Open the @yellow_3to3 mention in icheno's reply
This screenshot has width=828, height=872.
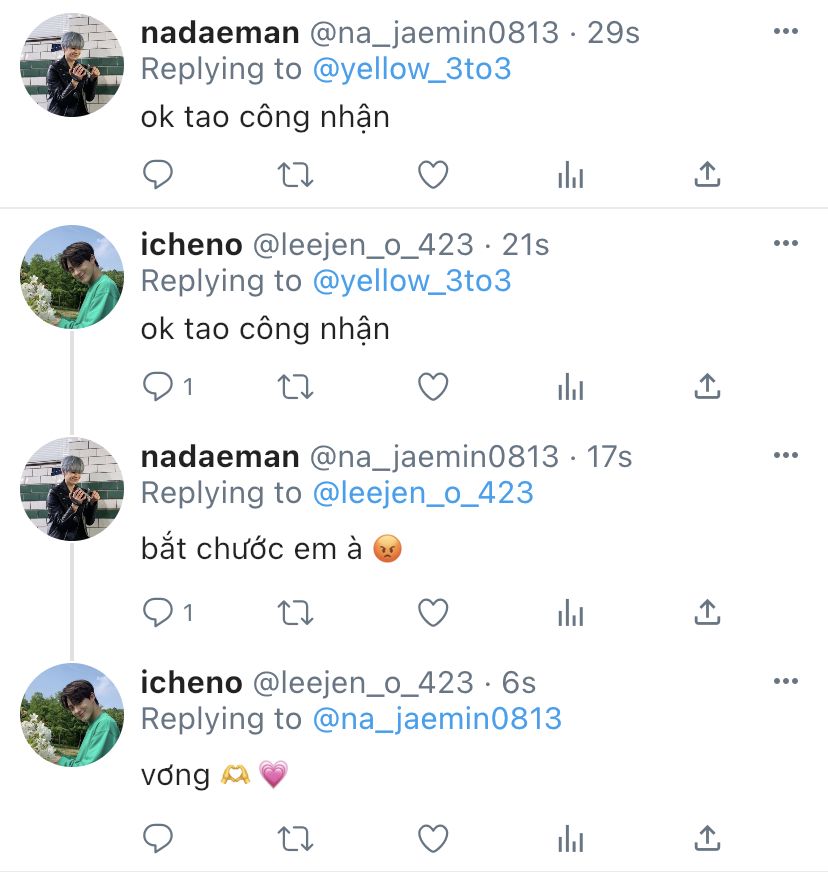point(412,281)
